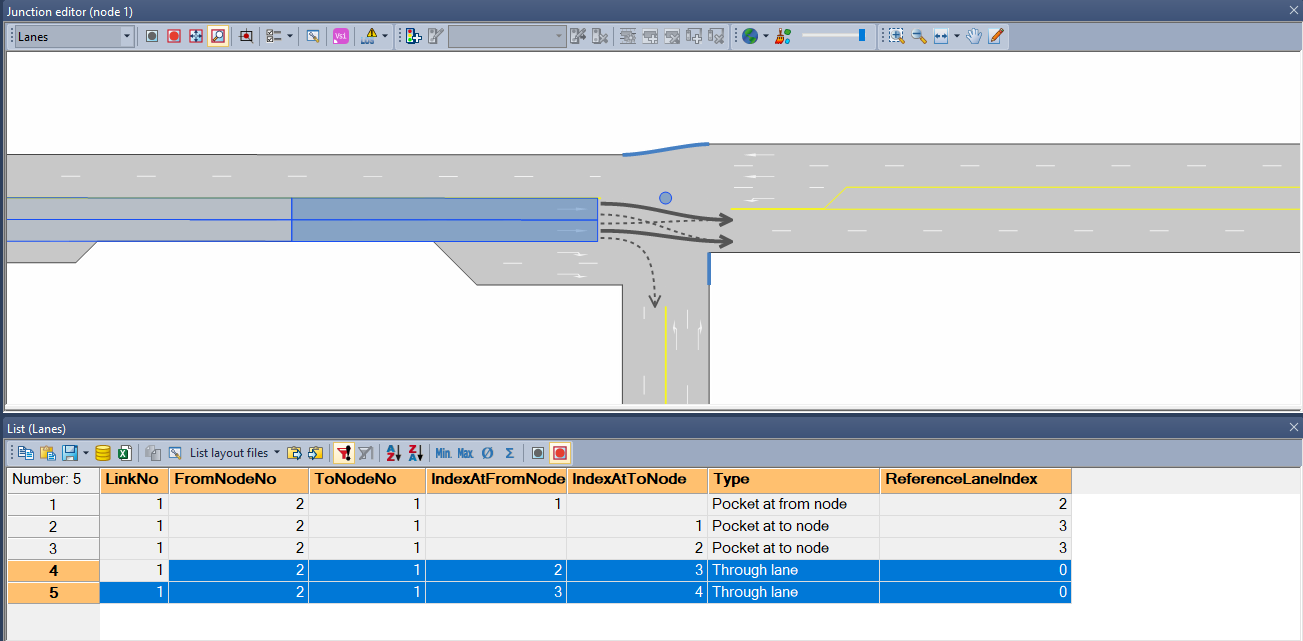The height and width of the screenshot is (641, 1303).
Task: Toggle the synchronization option next to filter icons
Action: (x=366, y=452)
